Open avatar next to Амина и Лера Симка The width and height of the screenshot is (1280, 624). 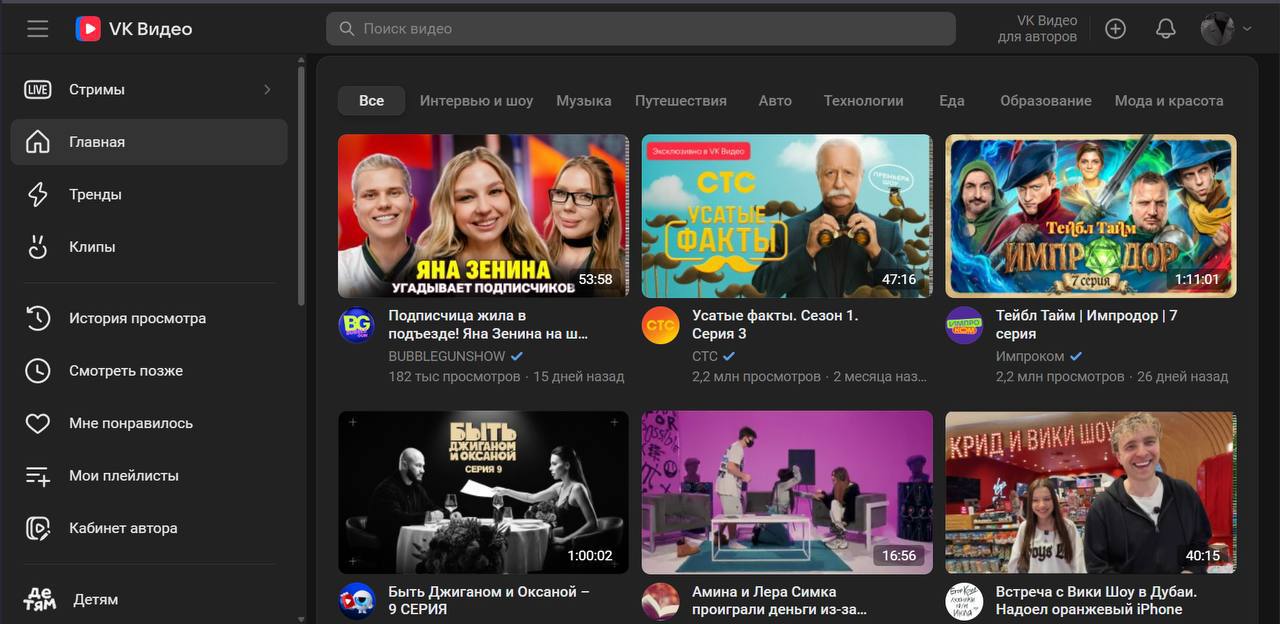coord(660,601)
